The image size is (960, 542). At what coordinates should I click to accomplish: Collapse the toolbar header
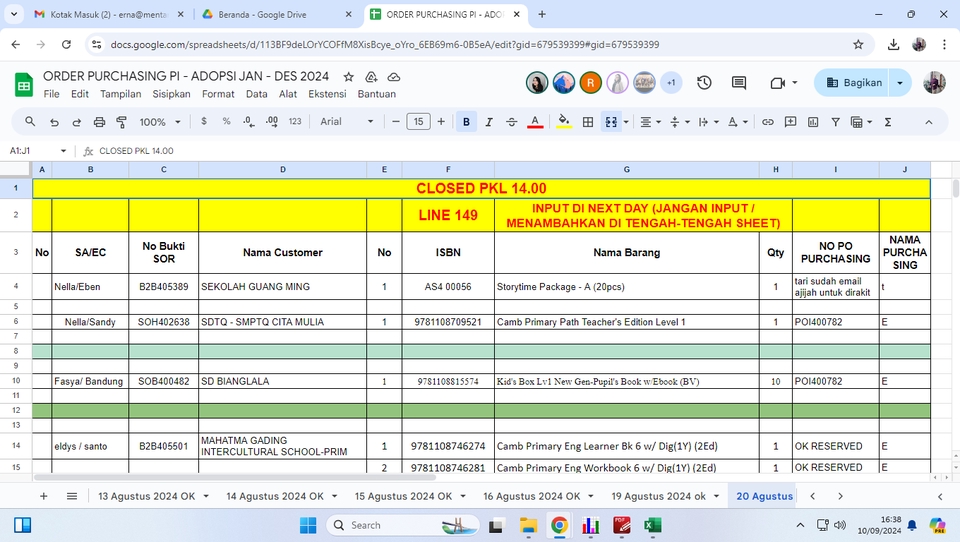pyautogui.click(x=929, y=122)
